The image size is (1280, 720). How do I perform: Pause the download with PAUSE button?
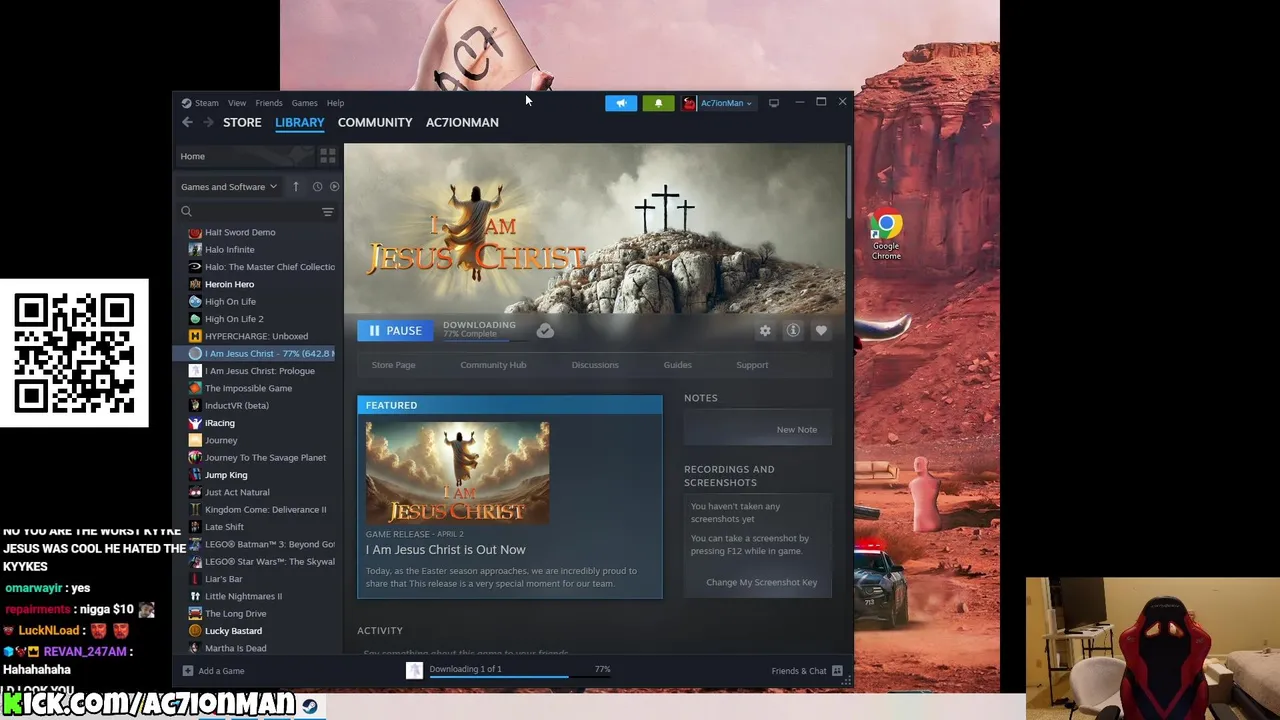tap(395, 331)
